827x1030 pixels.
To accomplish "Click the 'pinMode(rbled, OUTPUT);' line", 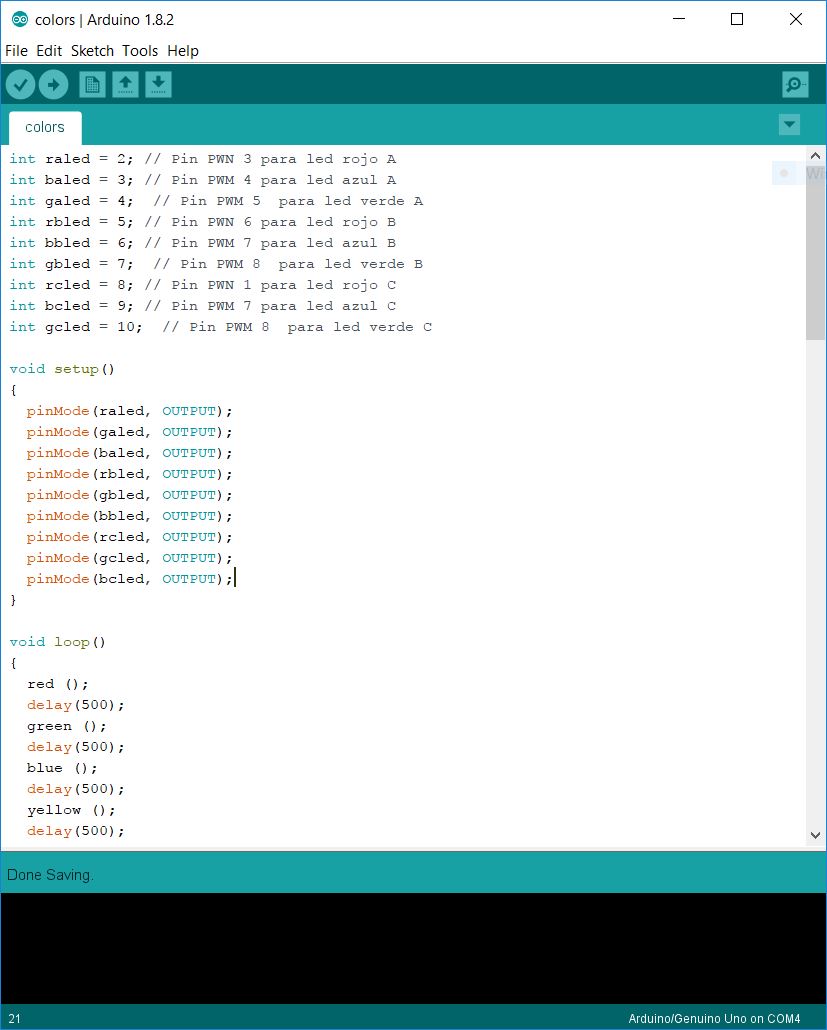I will (x=129, y=474).
